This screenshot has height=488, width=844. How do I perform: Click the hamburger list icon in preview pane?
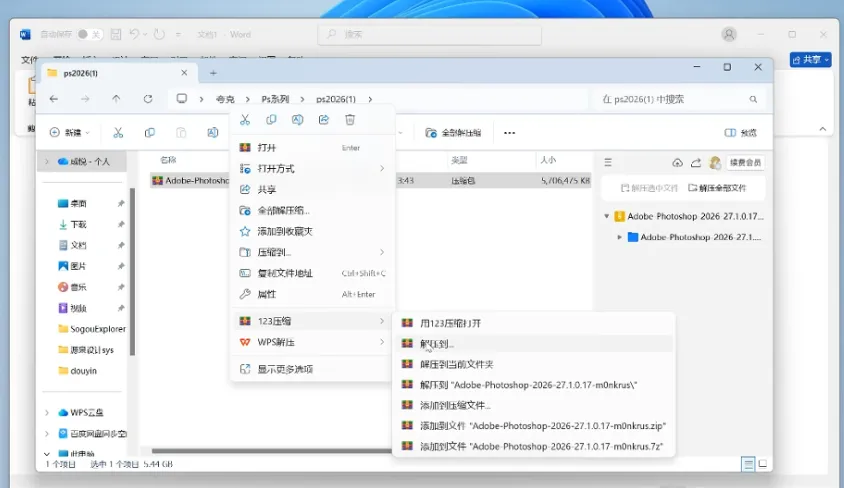point(608,162)
